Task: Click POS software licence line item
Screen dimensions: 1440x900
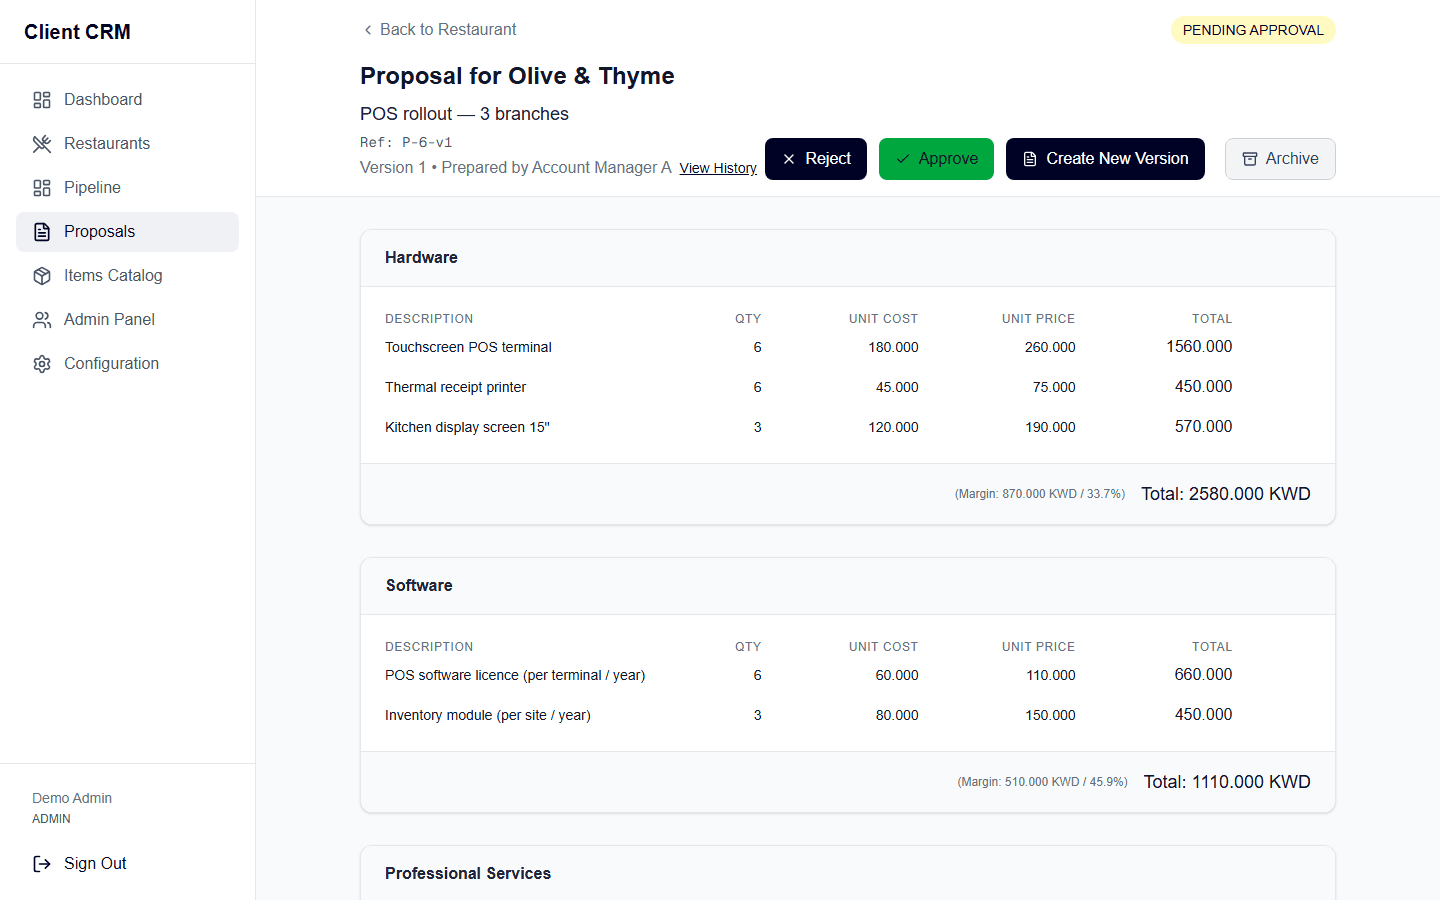Action: point(515,675)
